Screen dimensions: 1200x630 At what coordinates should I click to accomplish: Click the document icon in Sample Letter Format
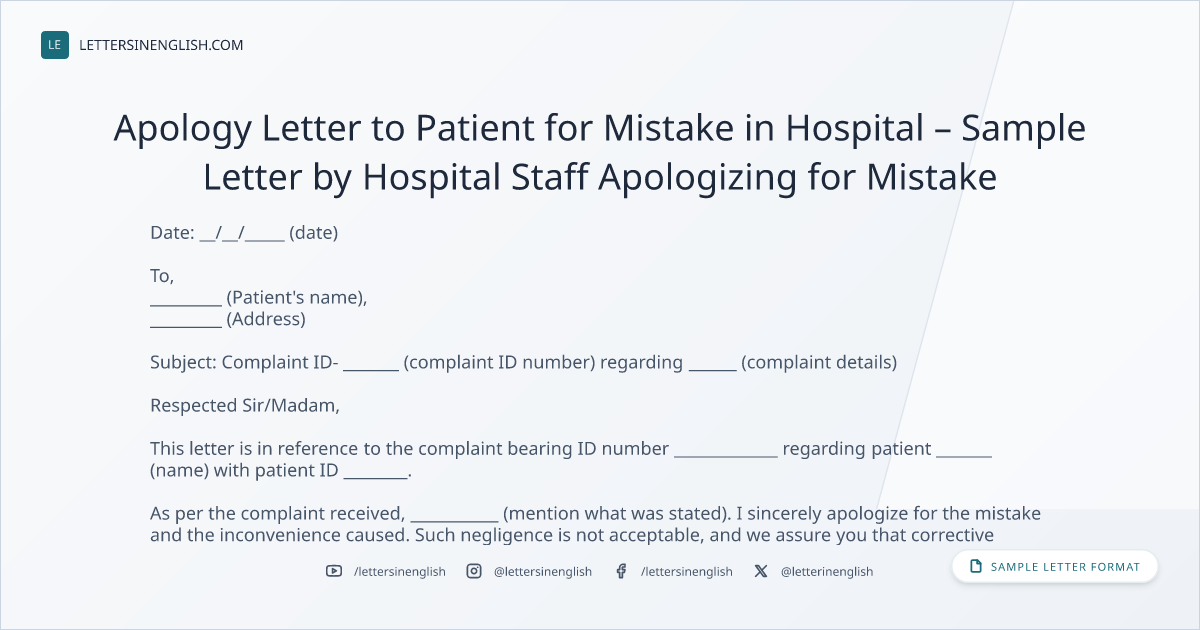[x=976, y=567]
